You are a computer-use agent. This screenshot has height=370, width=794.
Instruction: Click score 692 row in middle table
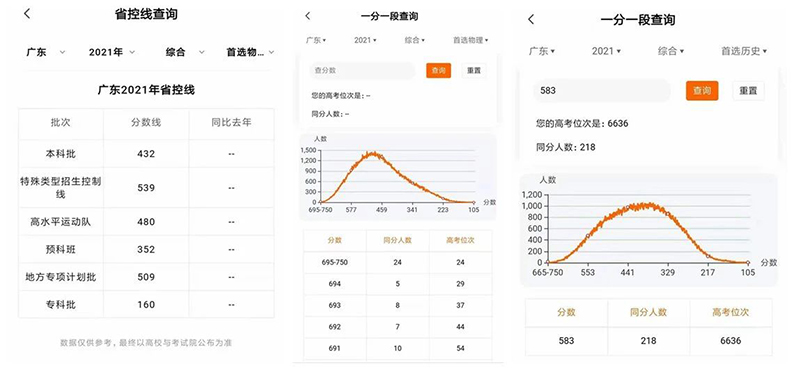[x=398, y=326]
